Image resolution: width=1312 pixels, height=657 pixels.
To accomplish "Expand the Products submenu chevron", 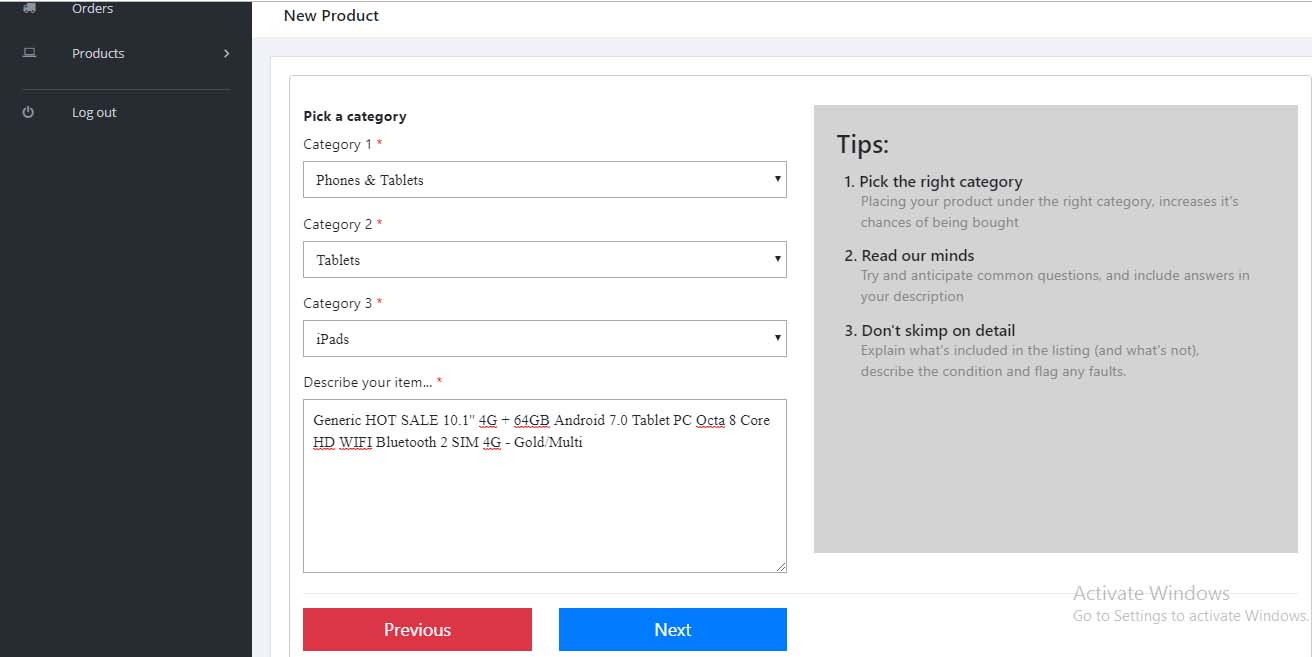I will (x=227, y=53).
